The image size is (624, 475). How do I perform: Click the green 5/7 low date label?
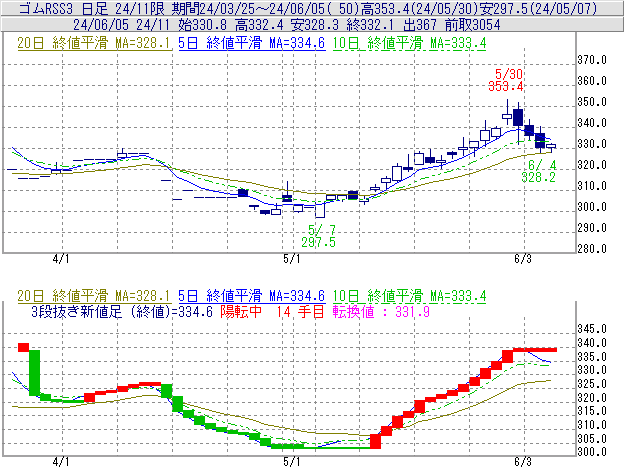(322, 230)
